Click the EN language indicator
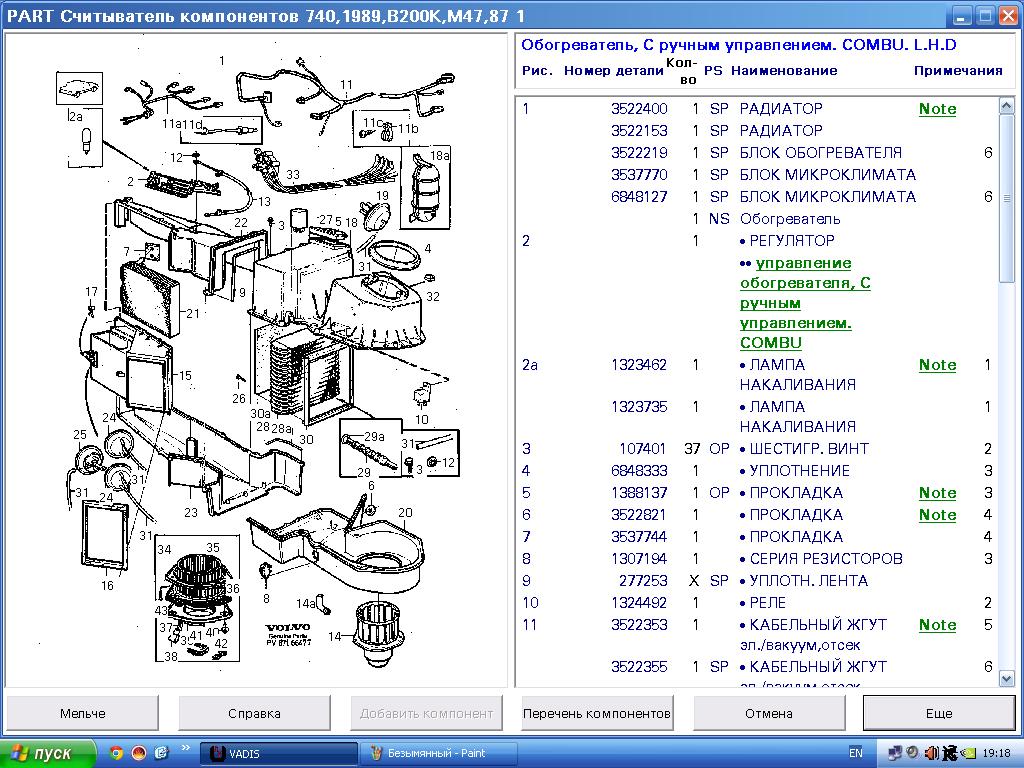 (855, 753)
